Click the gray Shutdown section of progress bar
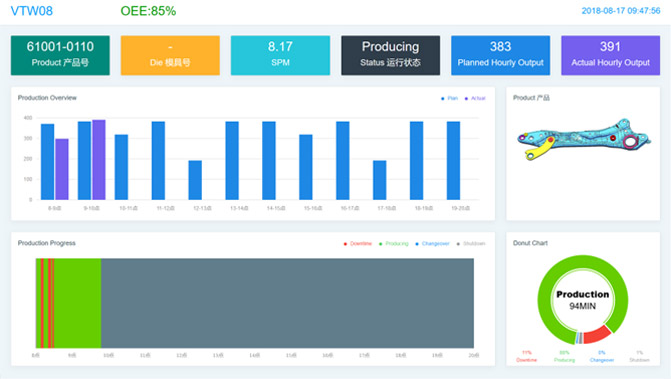 [x=288, y=303]
